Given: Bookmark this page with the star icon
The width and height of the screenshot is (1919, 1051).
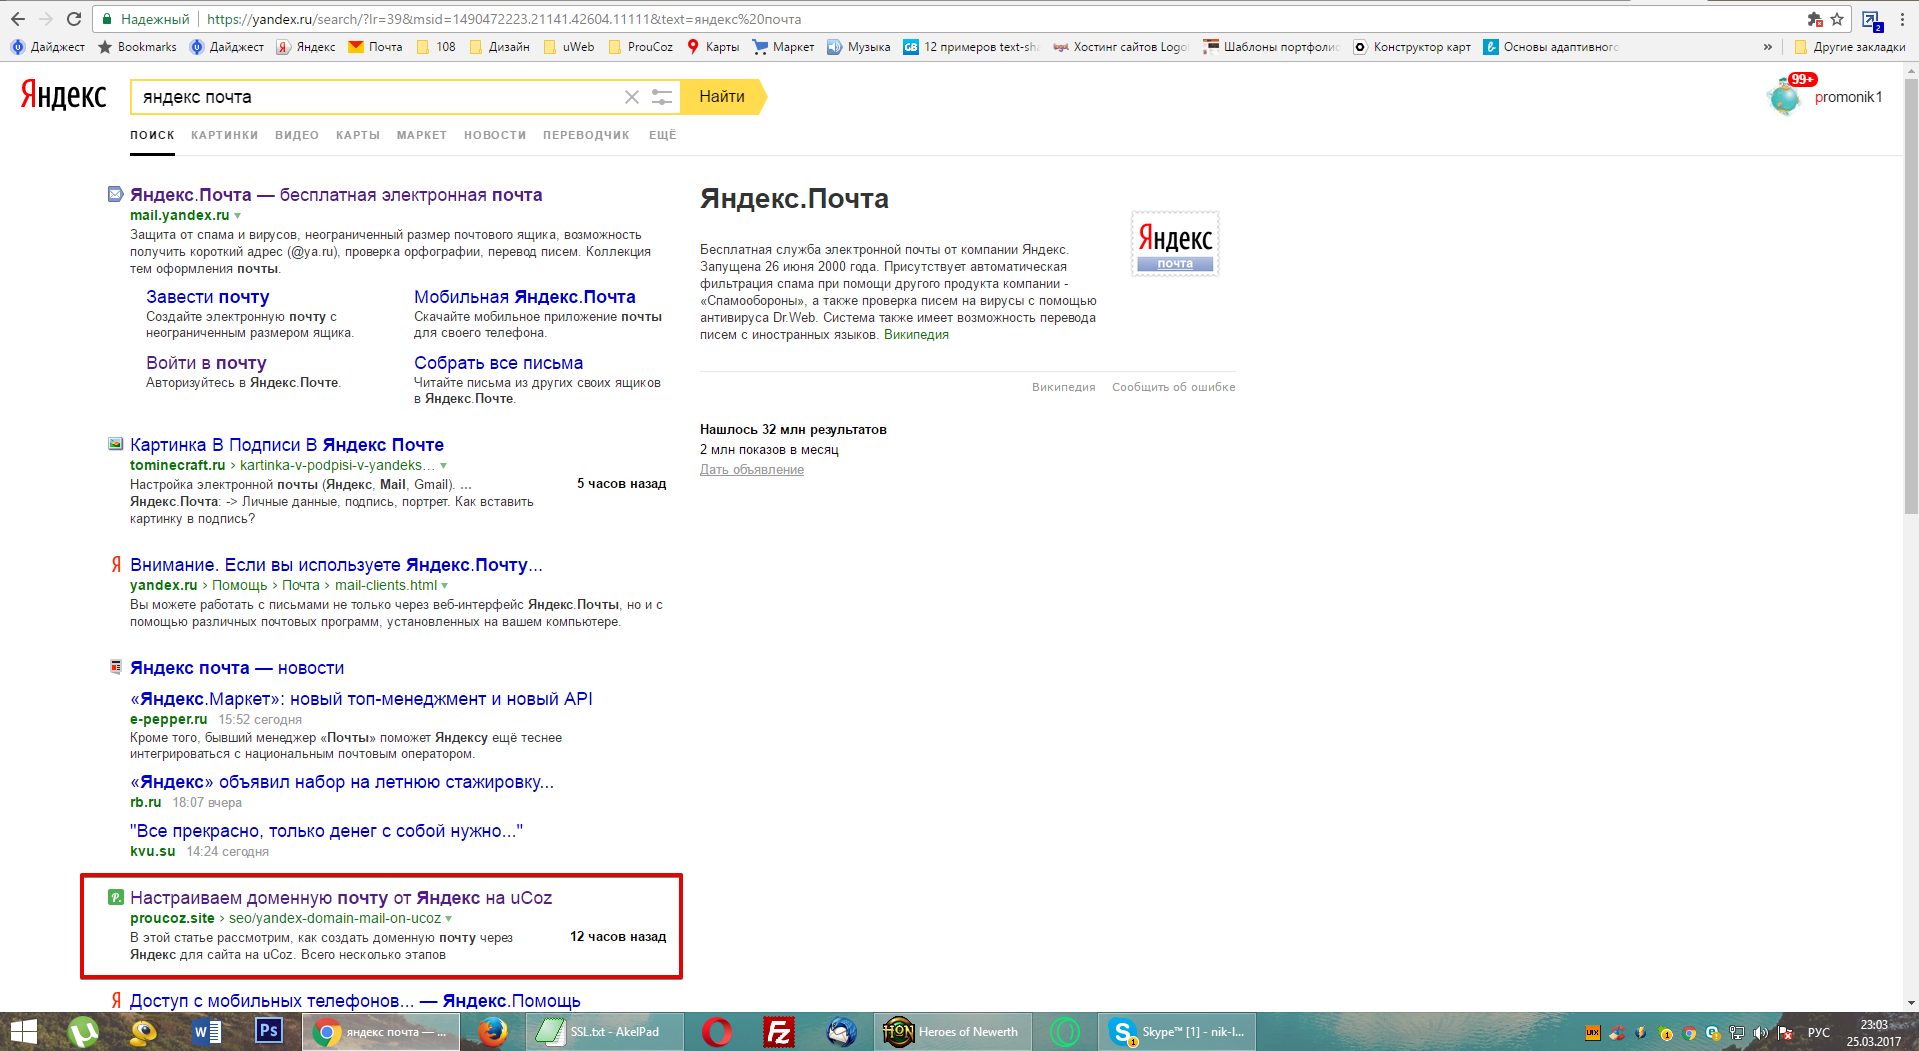Looking at the screenshot, I should pos(1837,19).
